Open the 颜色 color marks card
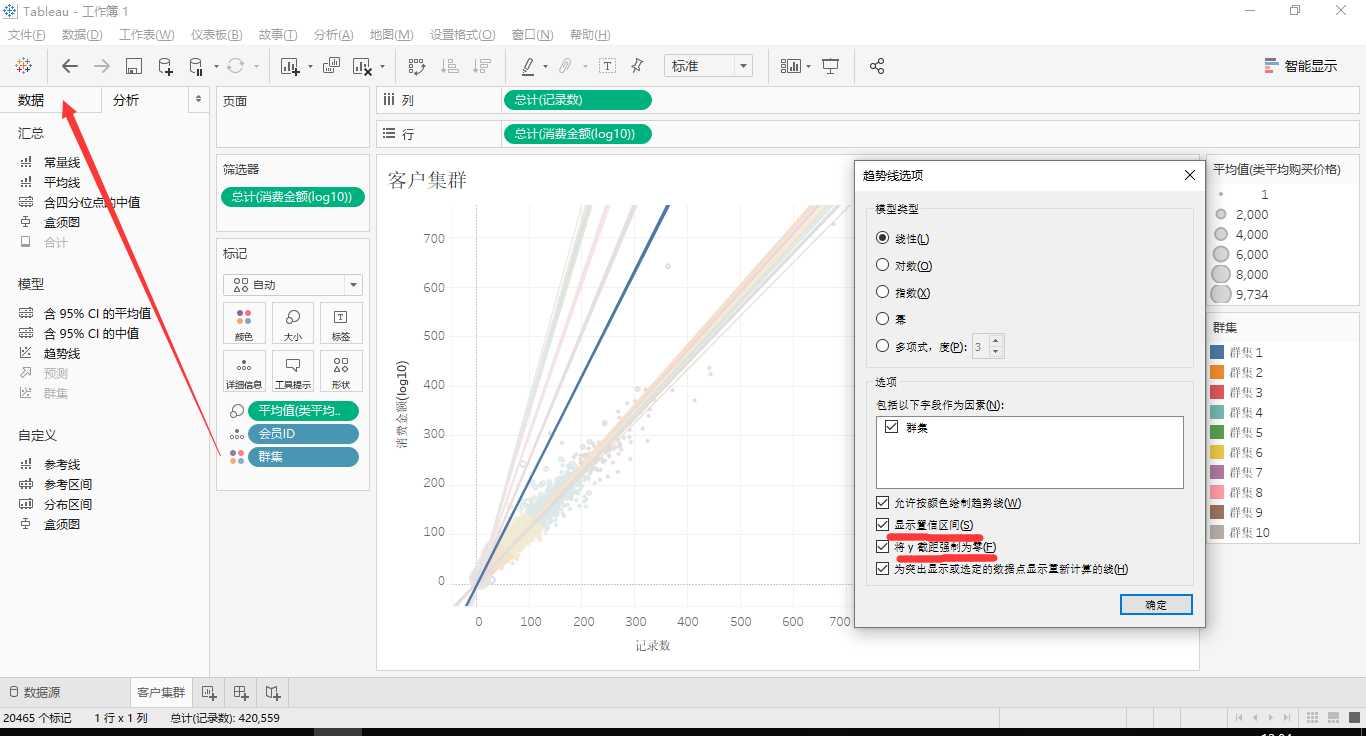Viewport: 1366px width, 736px height. pos(244,324)
